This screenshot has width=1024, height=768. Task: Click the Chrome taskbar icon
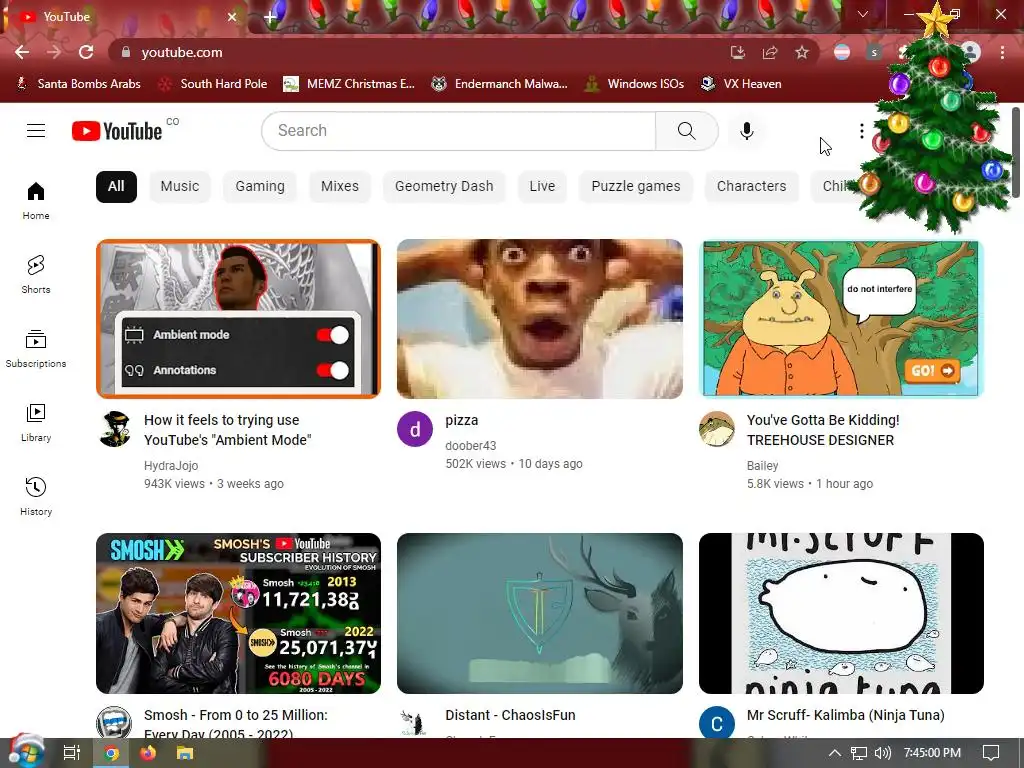tap(112, 753)
